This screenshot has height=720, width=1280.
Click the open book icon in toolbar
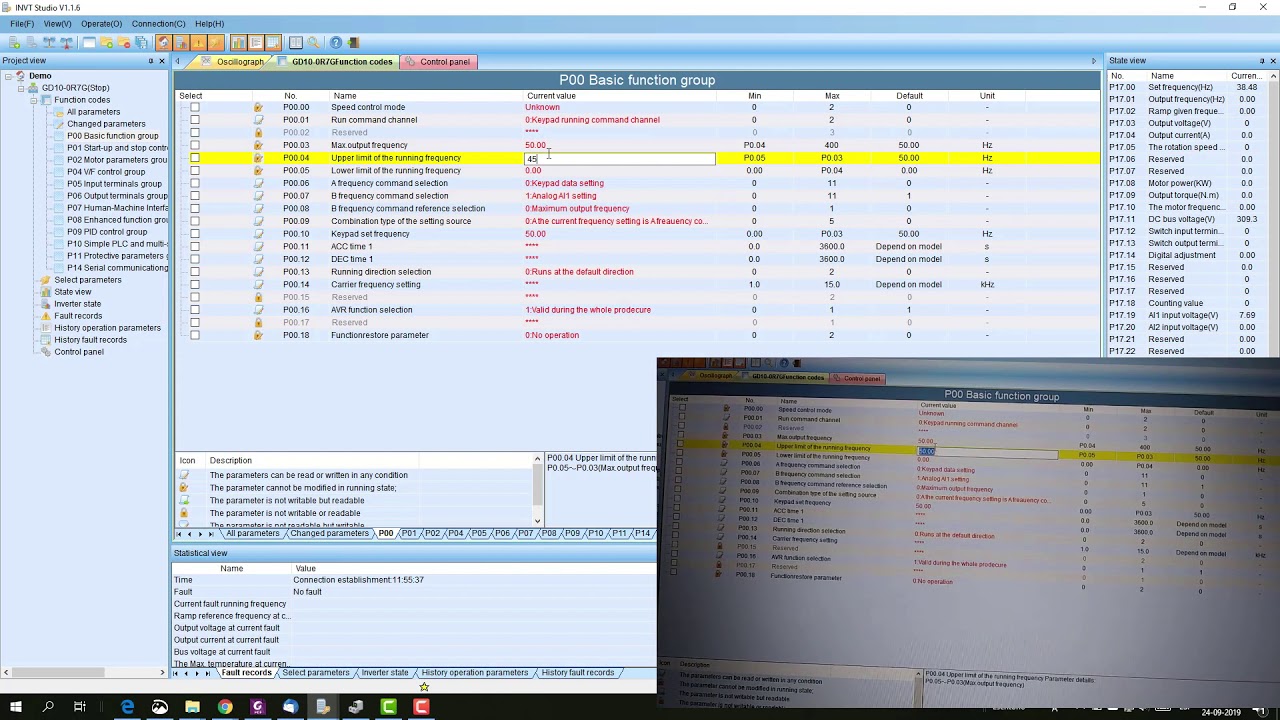[x=295, y=42]
